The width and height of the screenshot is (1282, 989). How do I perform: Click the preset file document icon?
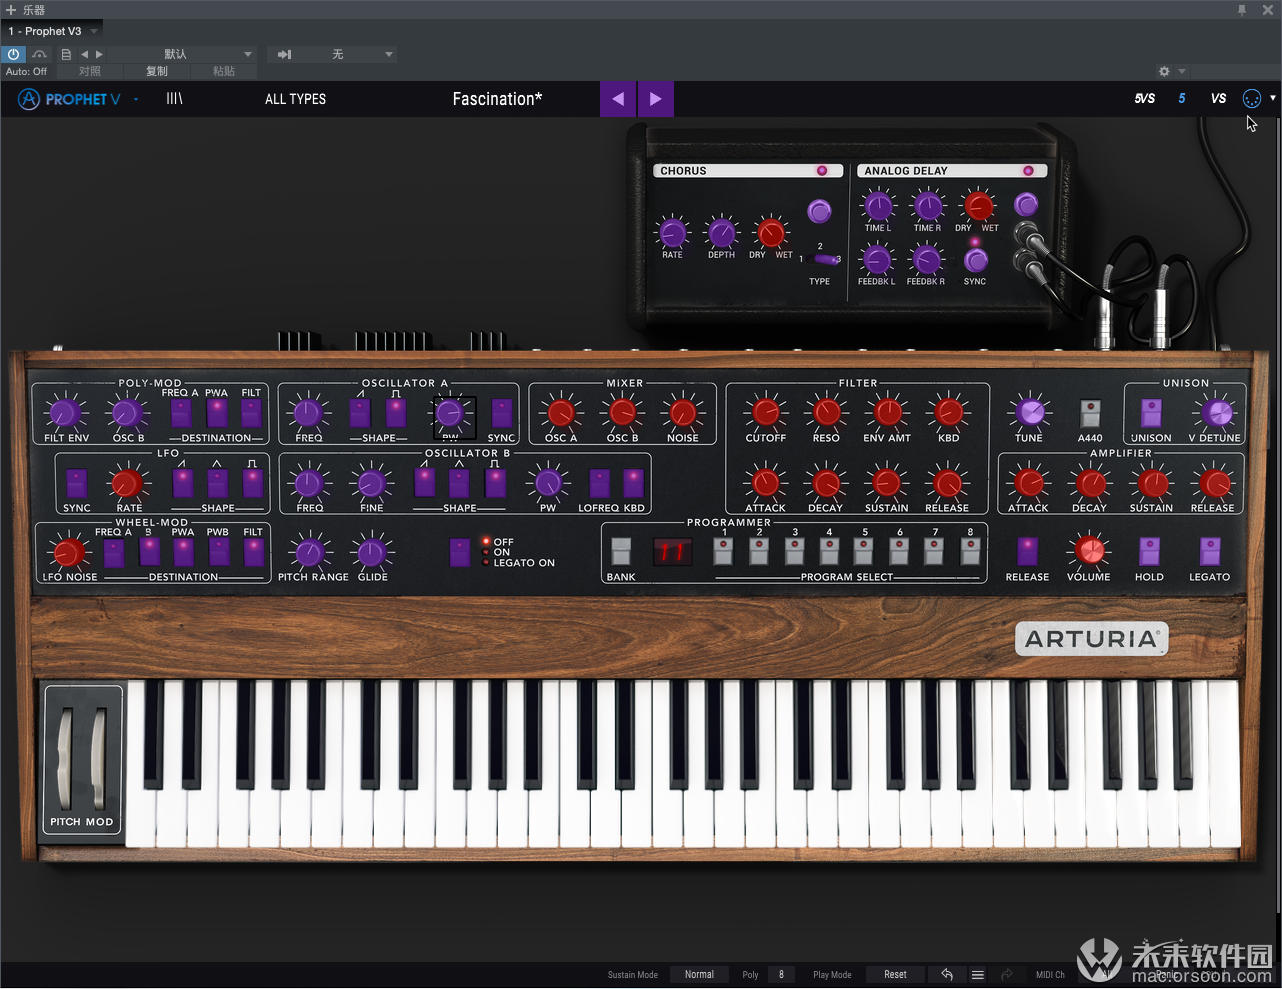point(66,54)
